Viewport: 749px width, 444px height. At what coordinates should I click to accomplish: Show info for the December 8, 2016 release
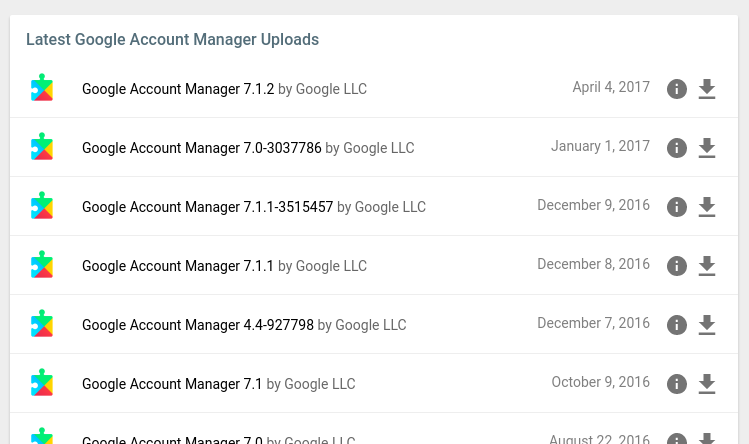(x=677, y=266)
